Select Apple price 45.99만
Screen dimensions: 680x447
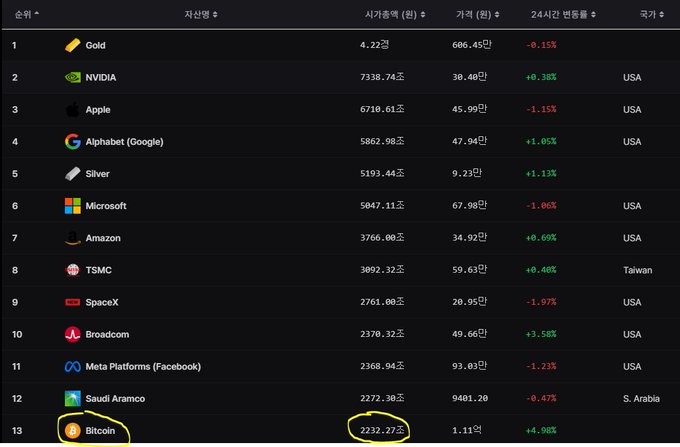(x=470, y=109)
